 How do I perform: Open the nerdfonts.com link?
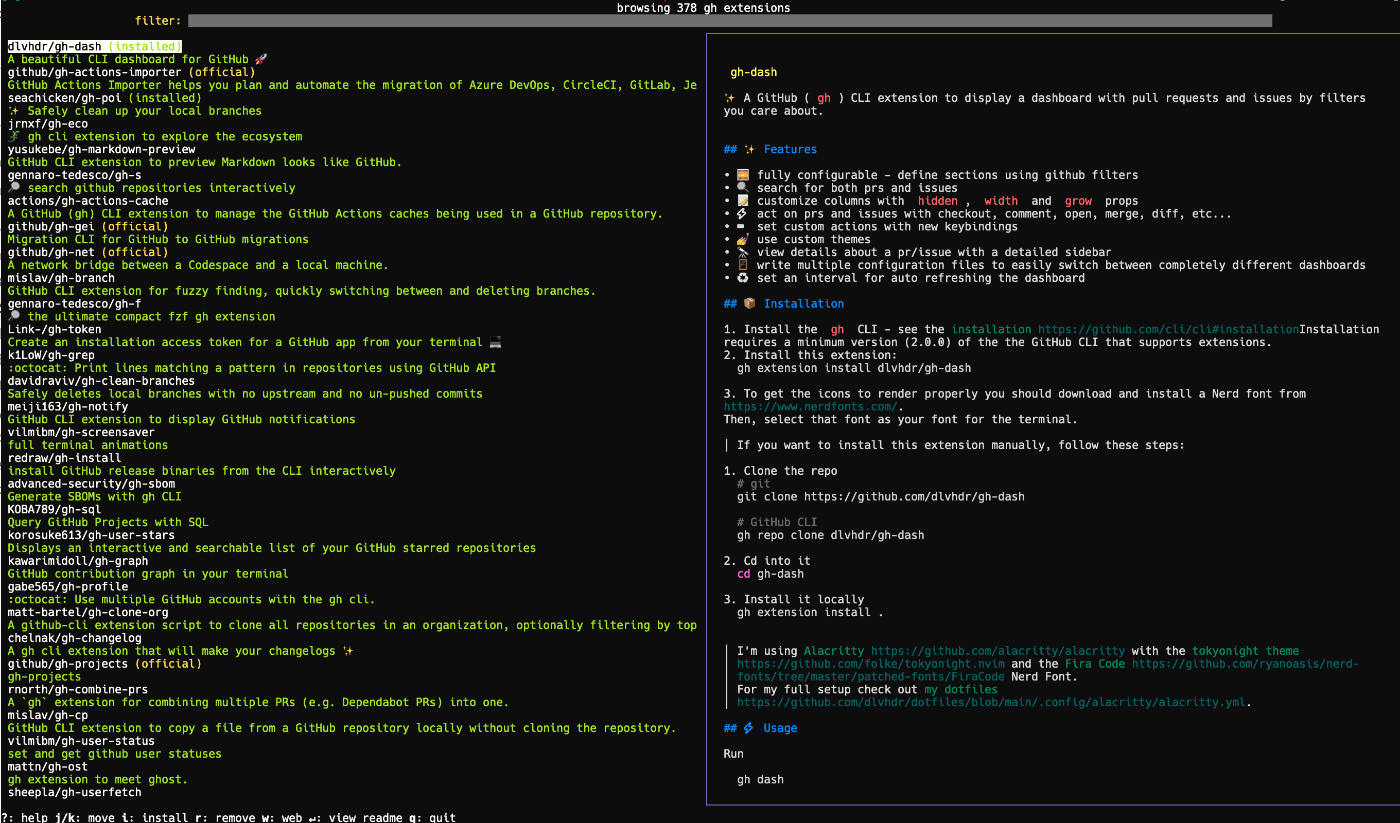810,407
